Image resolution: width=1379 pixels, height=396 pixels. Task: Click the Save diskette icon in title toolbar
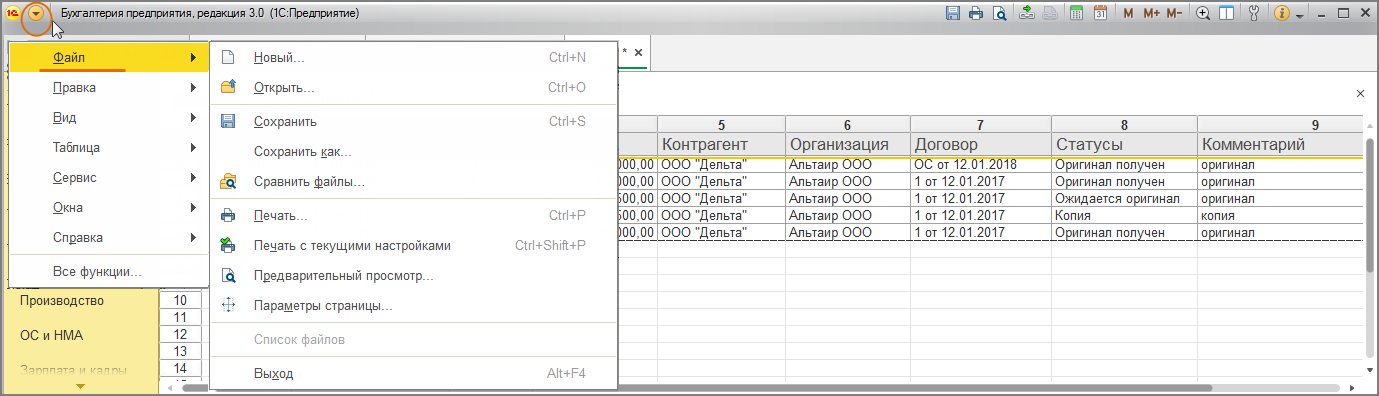(x=953, y=14)
